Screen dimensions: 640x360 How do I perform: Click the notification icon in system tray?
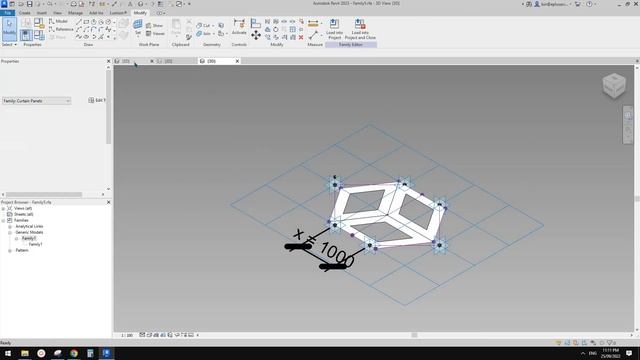coord(629,353)
